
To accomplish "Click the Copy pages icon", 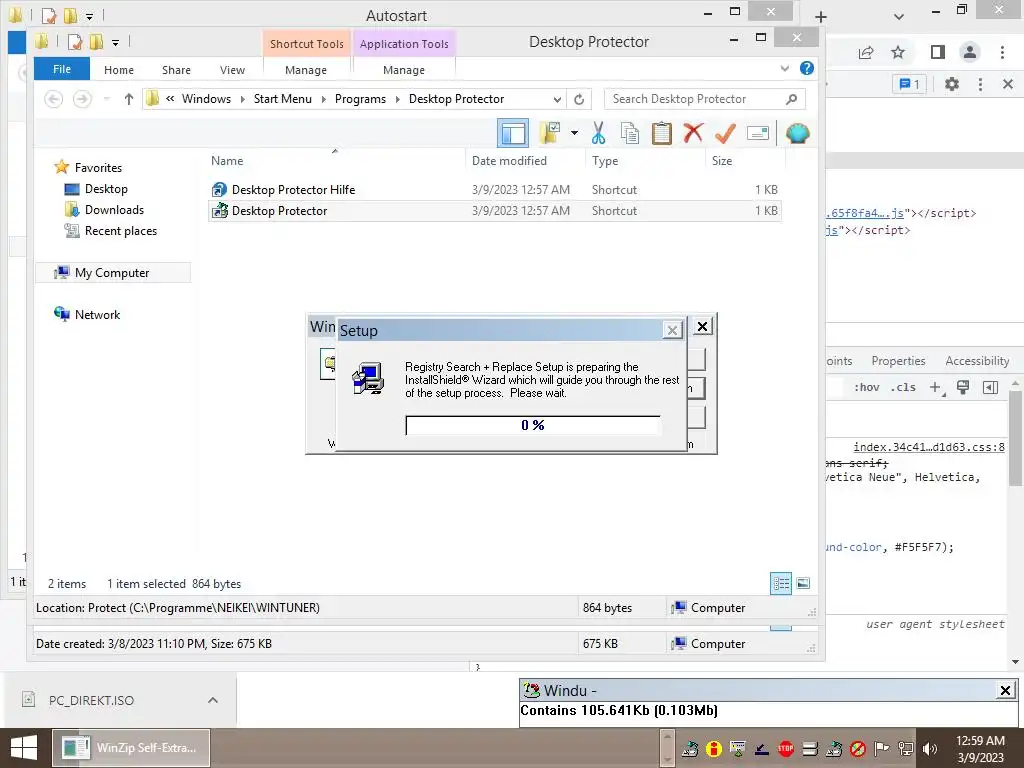I will (630, 133).
